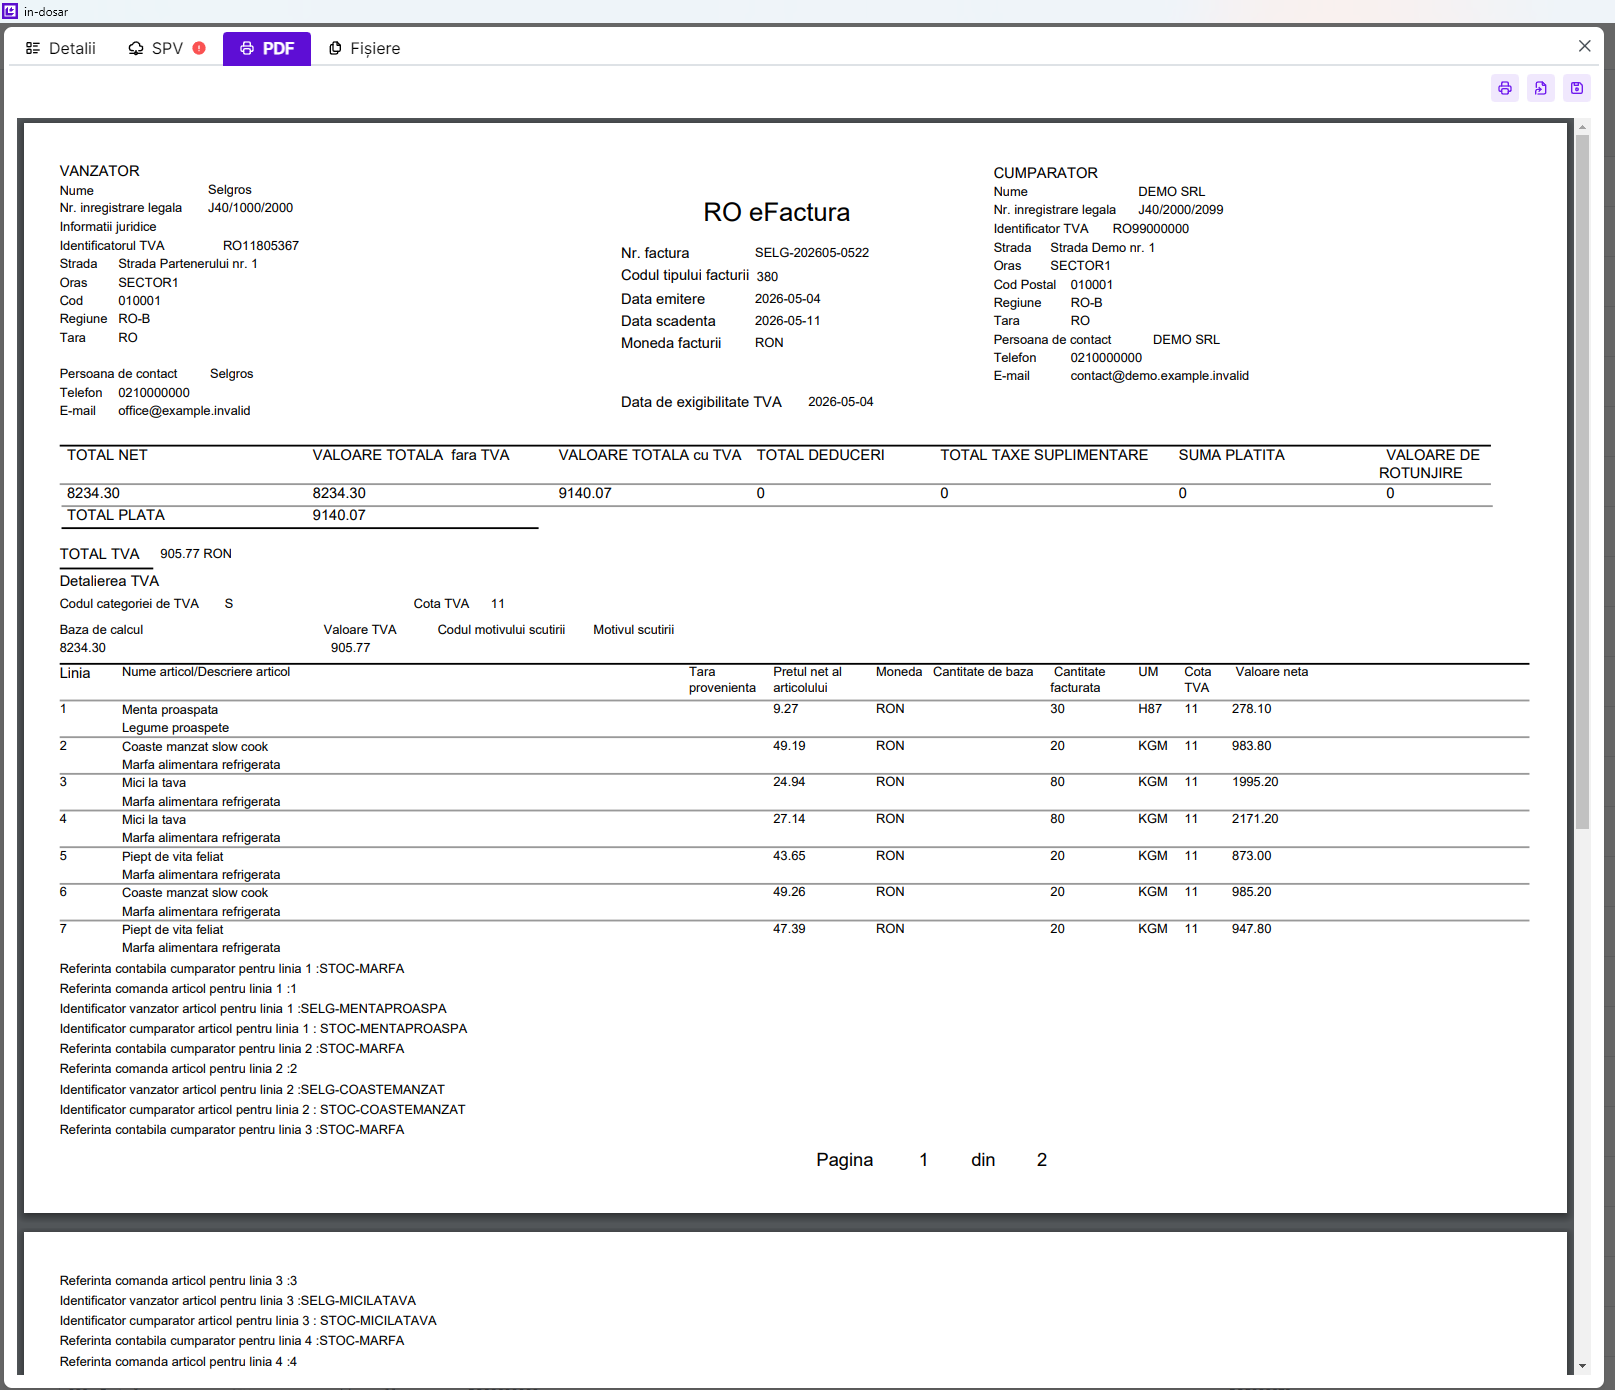Select the address Strada Demo nr. 1
This screenshot has width=1615, height=1390.
coord(1103,248)
